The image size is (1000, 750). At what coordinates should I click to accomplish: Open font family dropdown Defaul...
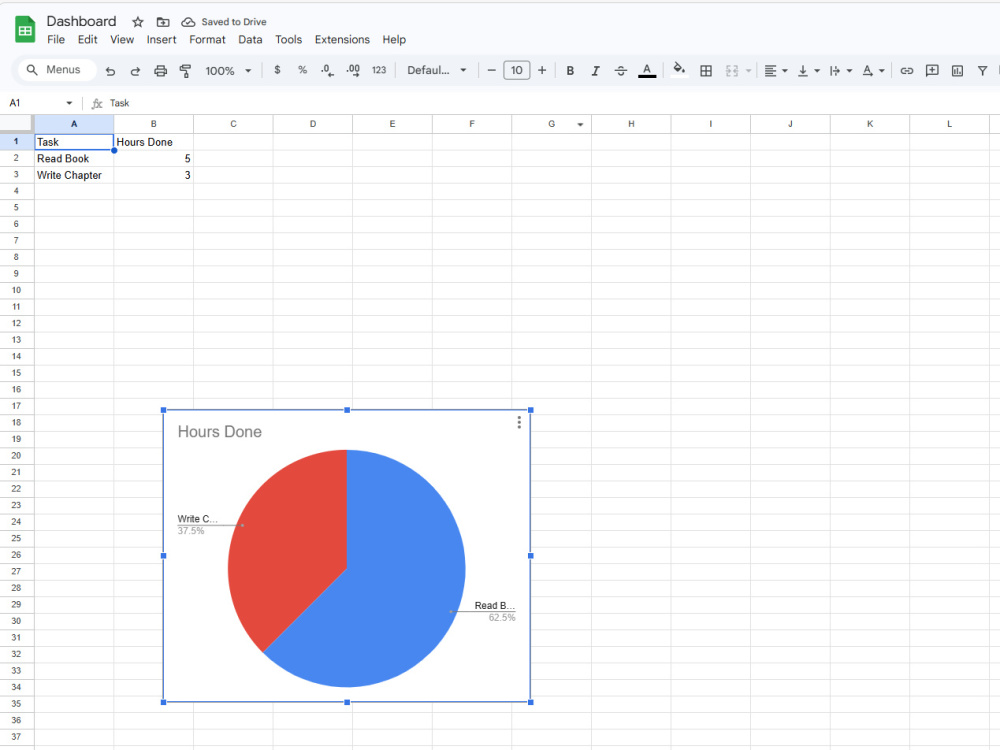pyautogui.click(x=437, y=70)
